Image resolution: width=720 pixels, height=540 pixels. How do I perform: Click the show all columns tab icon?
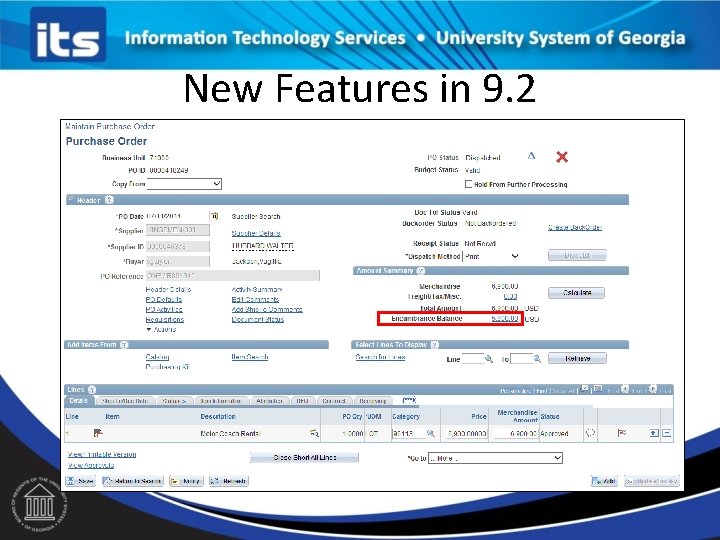pyautogui.click(x=409, y=400)
